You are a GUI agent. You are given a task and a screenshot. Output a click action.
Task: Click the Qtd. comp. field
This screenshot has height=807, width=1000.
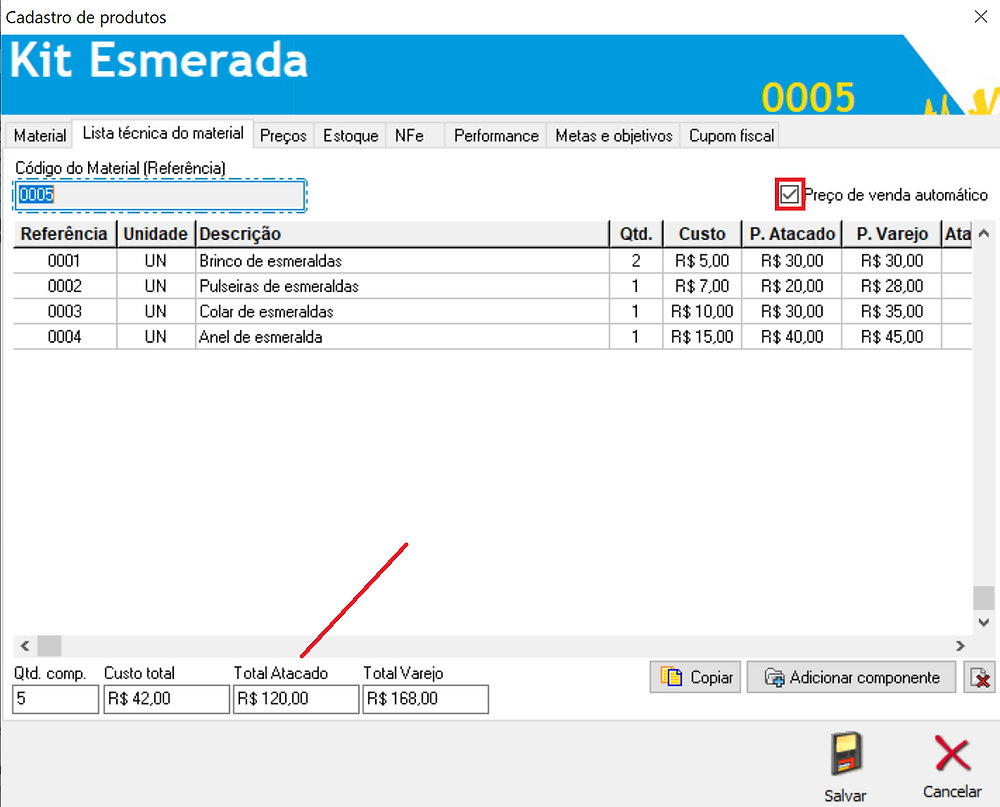coord(55,699)
